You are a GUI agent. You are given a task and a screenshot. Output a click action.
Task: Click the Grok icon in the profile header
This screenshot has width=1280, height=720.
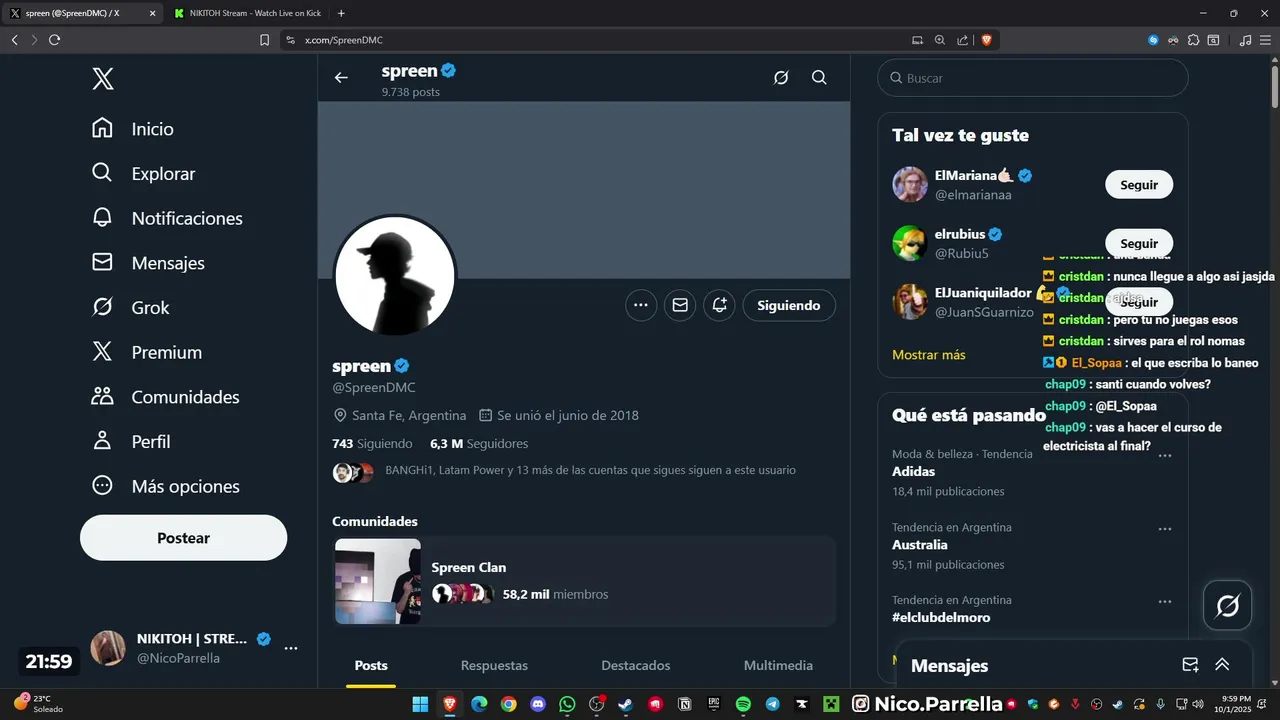[781, 78]
